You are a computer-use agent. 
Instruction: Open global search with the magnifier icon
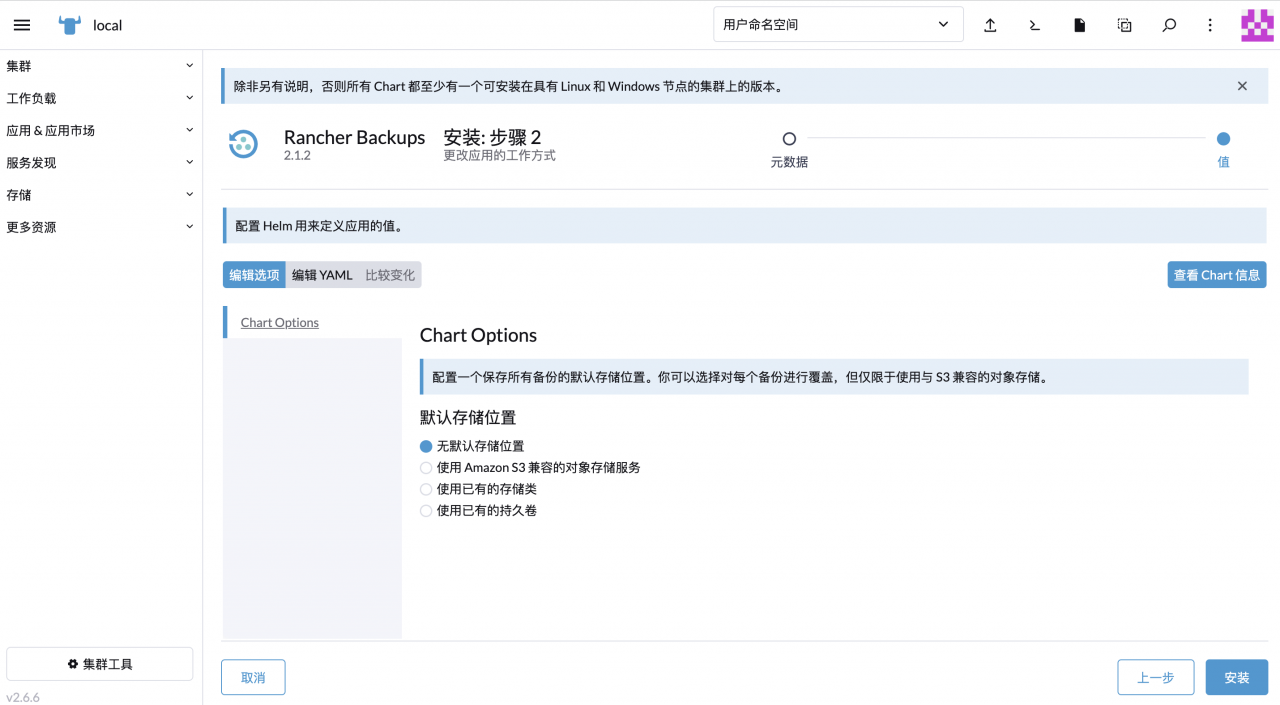pos(1168,24)
